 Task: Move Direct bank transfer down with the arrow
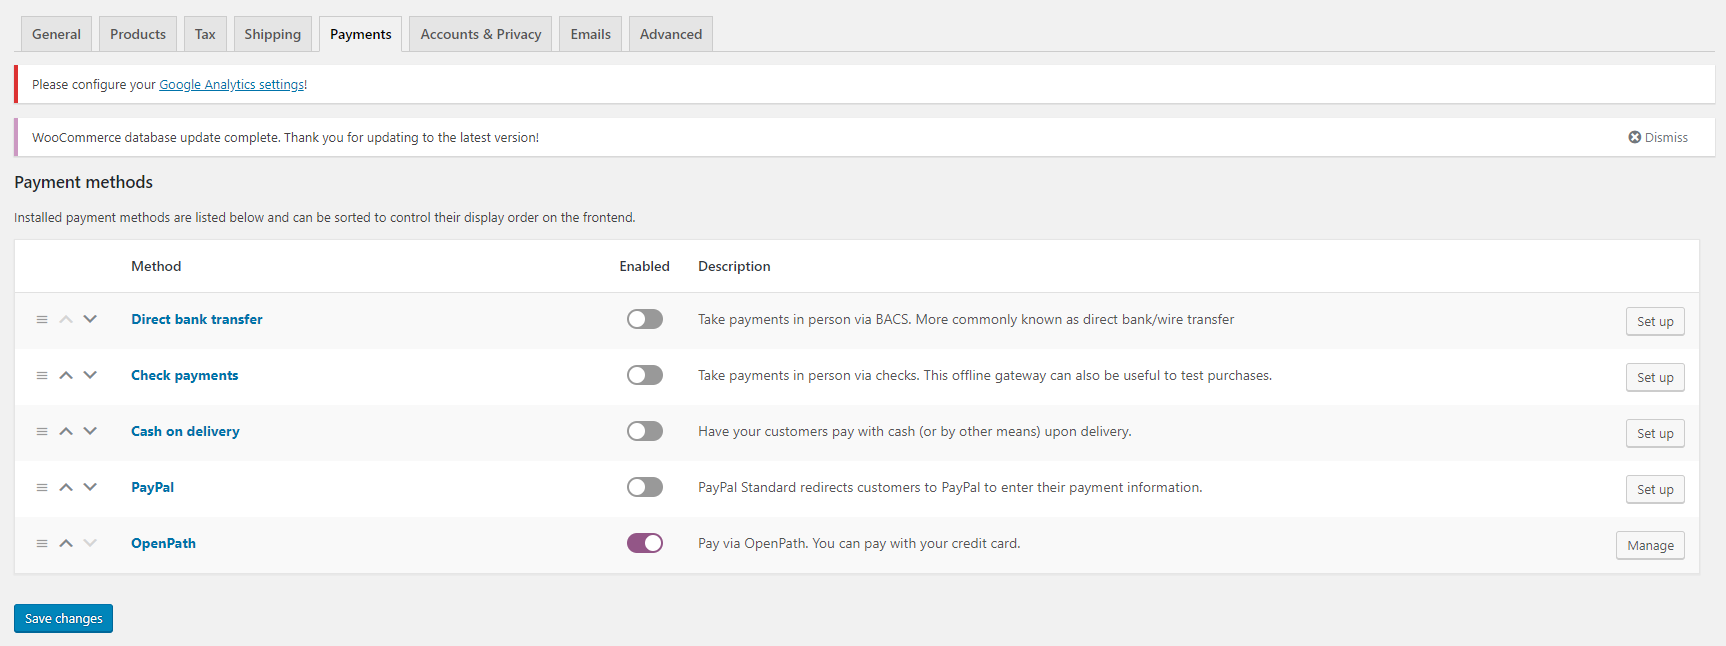coord(90,320)
